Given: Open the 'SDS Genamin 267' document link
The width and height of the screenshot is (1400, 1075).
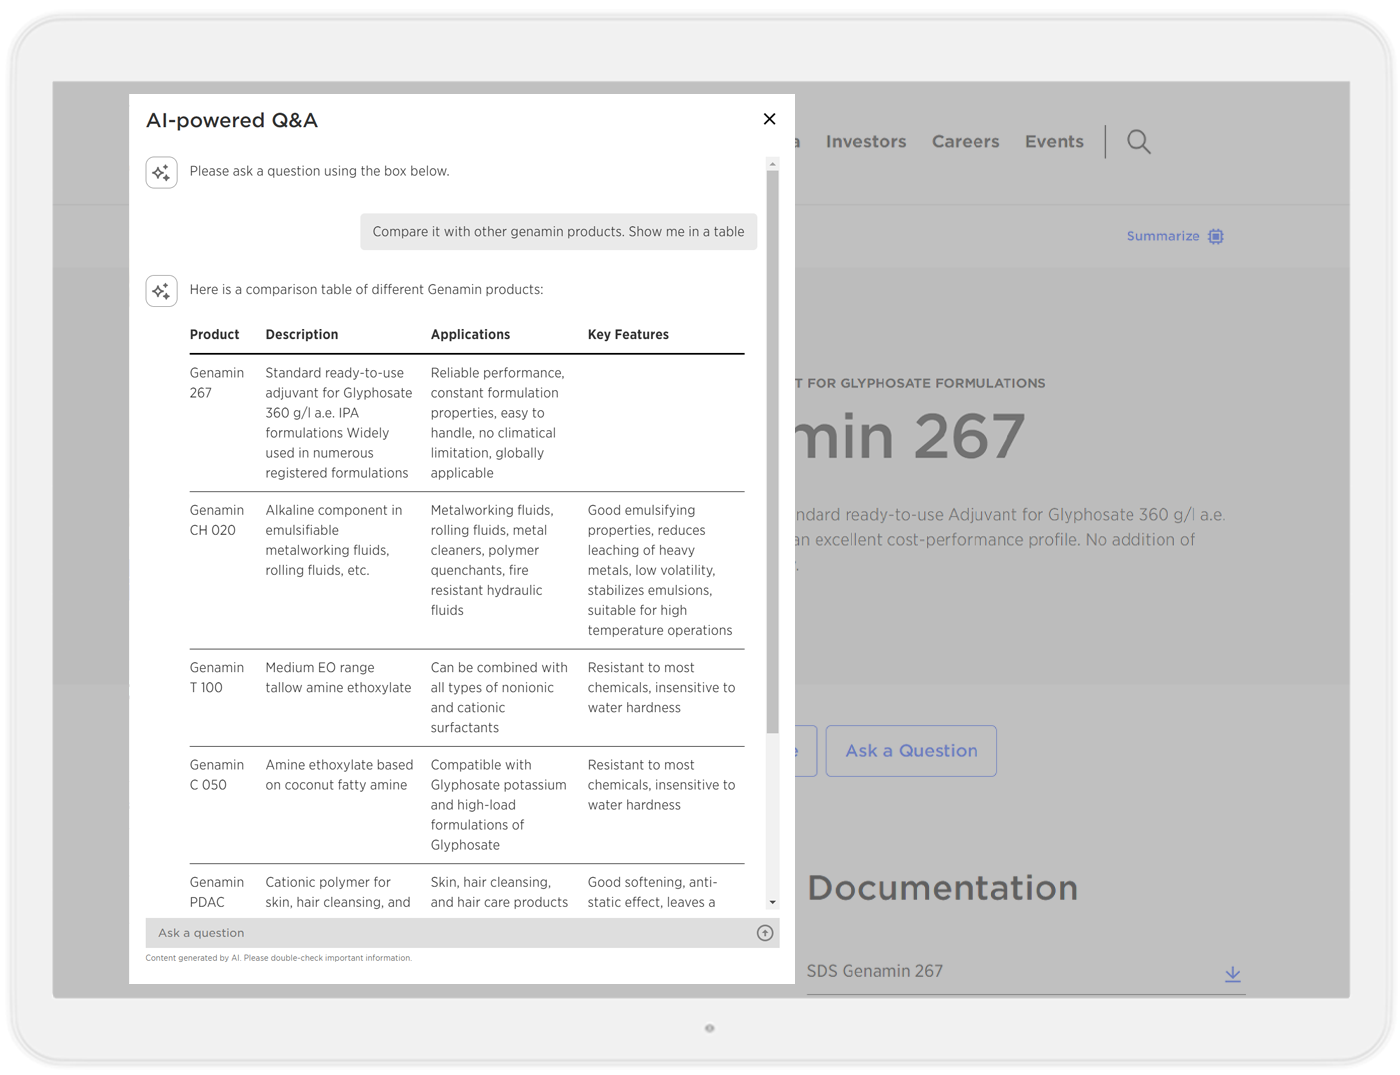Looking at the screenshot, I should pos(875,971).
